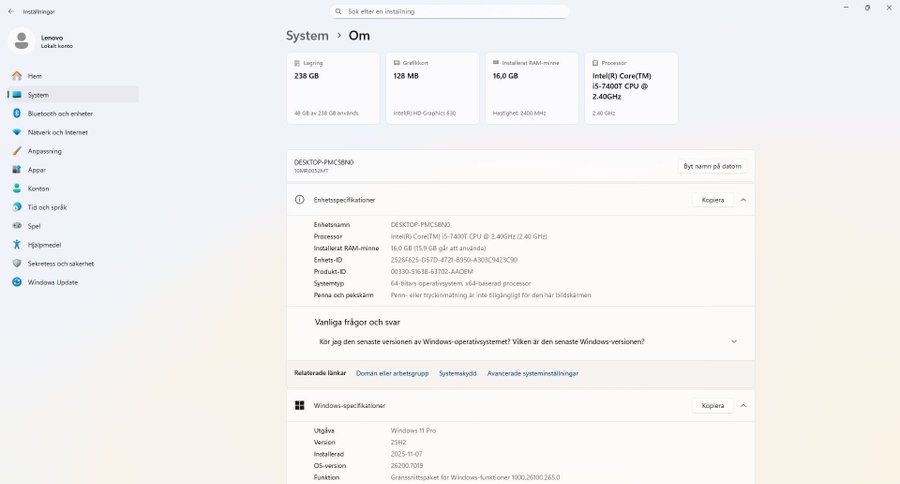Click the Spel gaming icon
Screen dimensions: 900x484
pos(17,226)
